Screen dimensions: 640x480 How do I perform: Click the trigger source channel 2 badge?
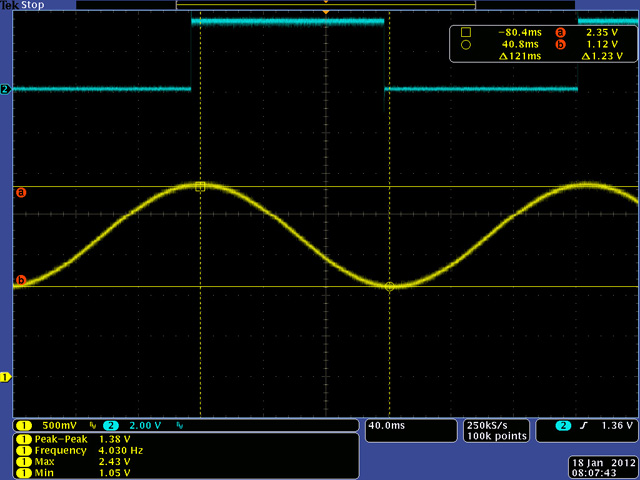click(x=566, y=426)
